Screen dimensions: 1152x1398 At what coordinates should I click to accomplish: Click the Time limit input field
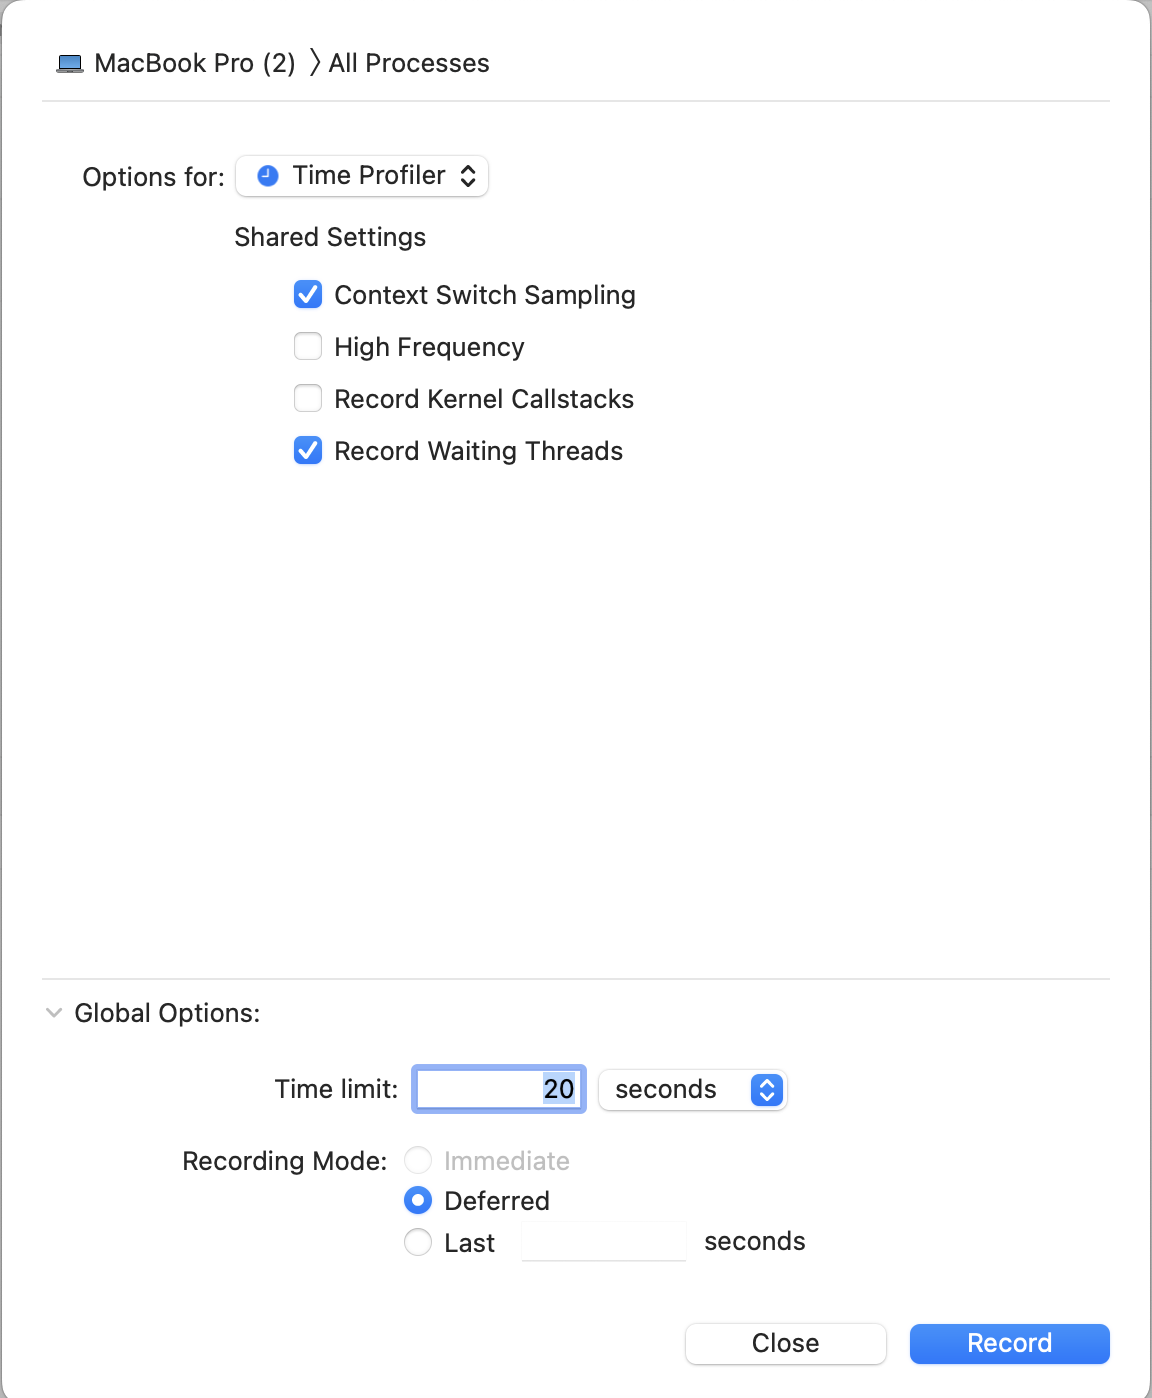pyautogui.click(x=499, y=1089)
